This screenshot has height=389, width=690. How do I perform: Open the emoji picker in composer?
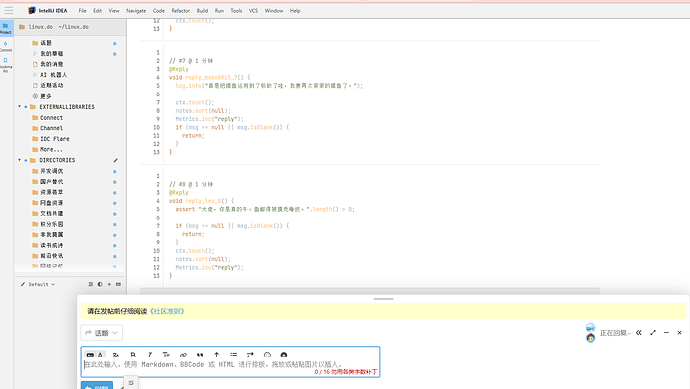coord(267,355)
